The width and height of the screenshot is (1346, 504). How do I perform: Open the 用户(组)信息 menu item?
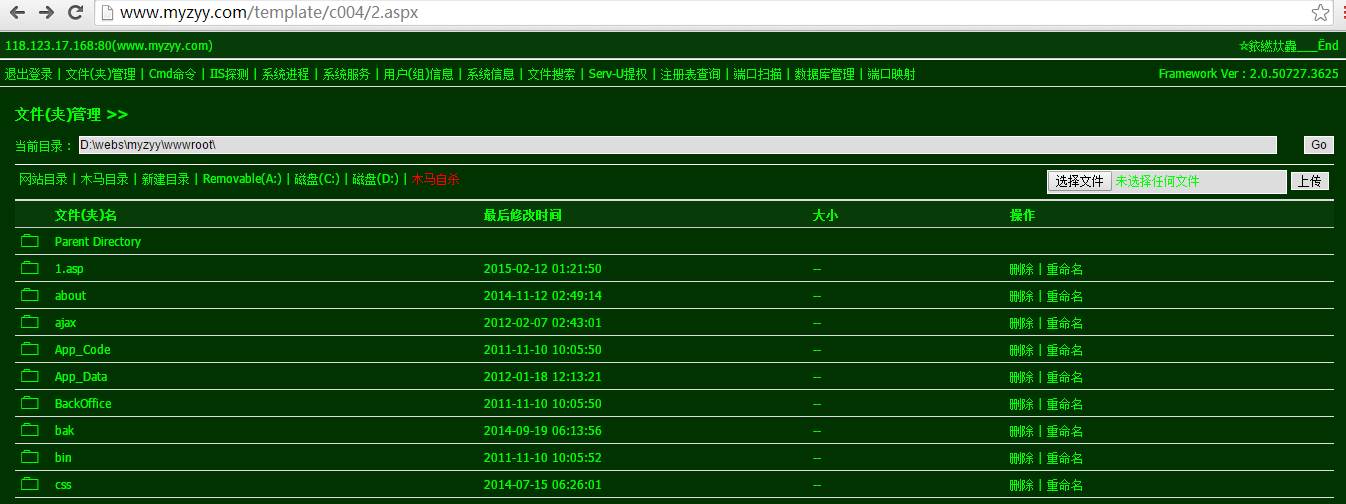tap(418, 74)
